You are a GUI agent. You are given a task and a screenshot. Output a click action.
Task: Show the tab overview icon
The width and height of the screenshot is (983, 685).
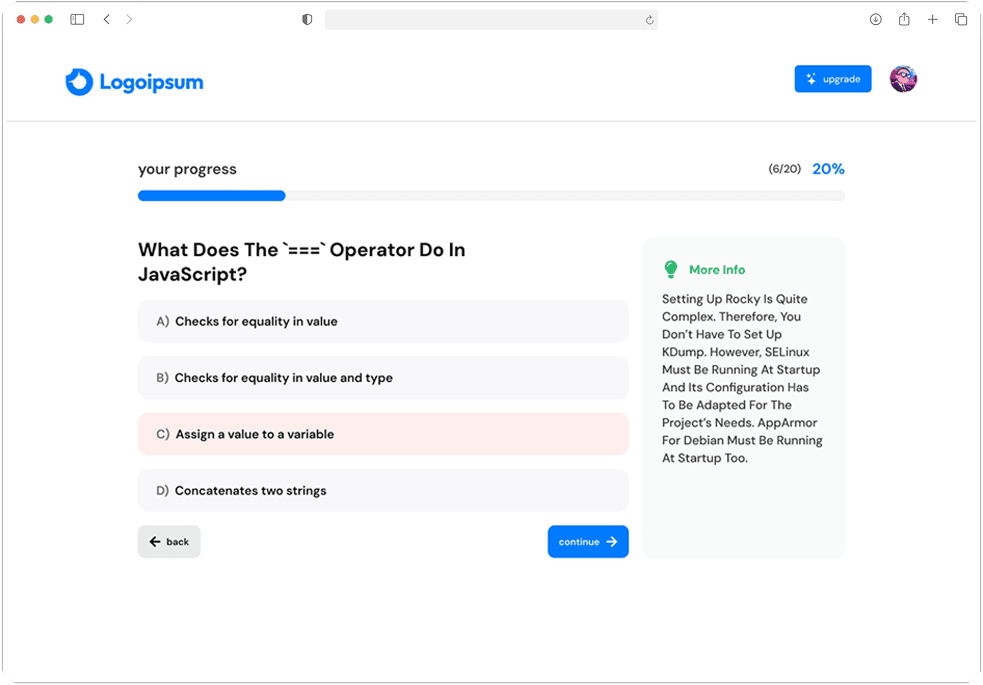(x=960, y=20)
